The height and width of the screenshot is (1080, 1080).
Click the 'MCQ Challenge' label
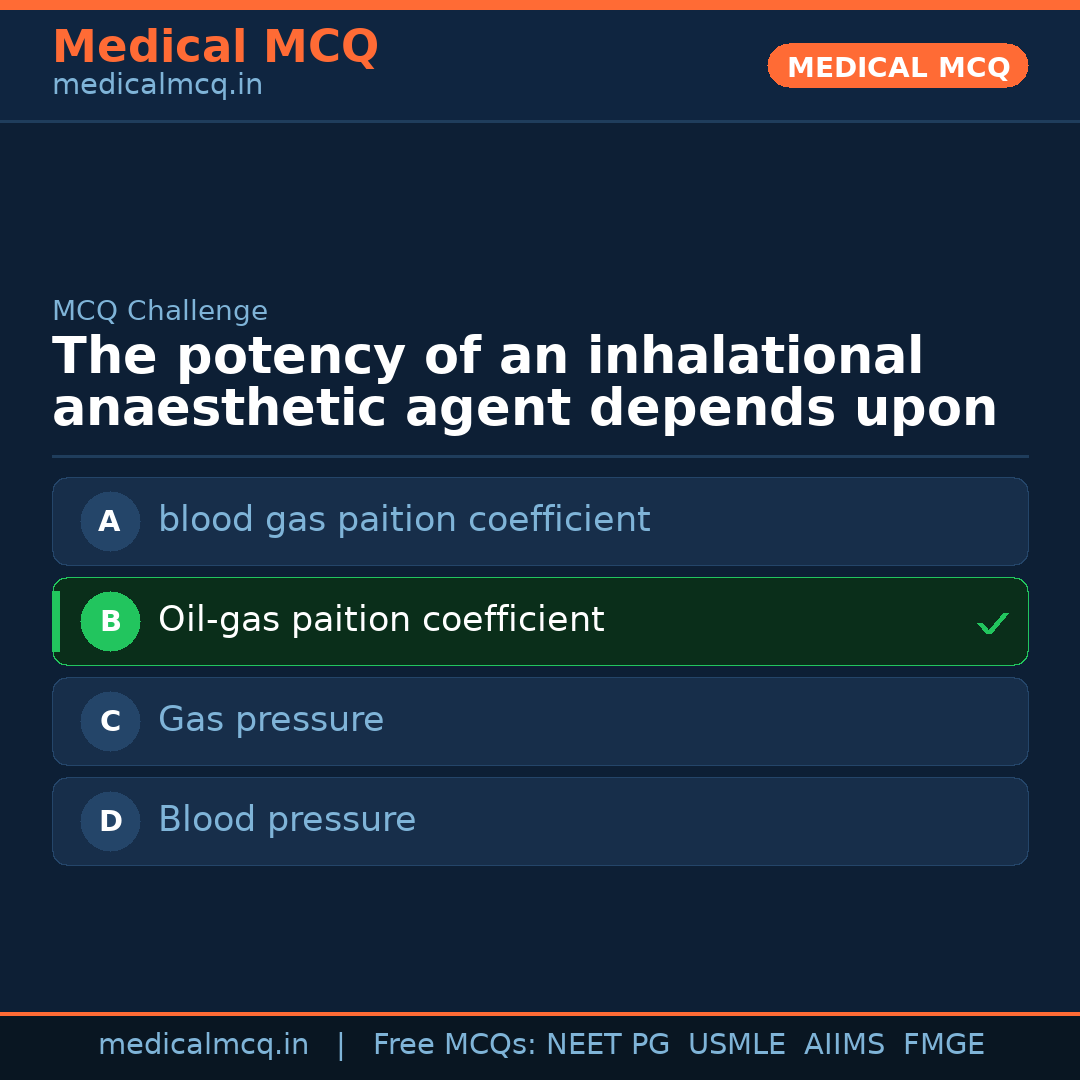coord(160,311)
